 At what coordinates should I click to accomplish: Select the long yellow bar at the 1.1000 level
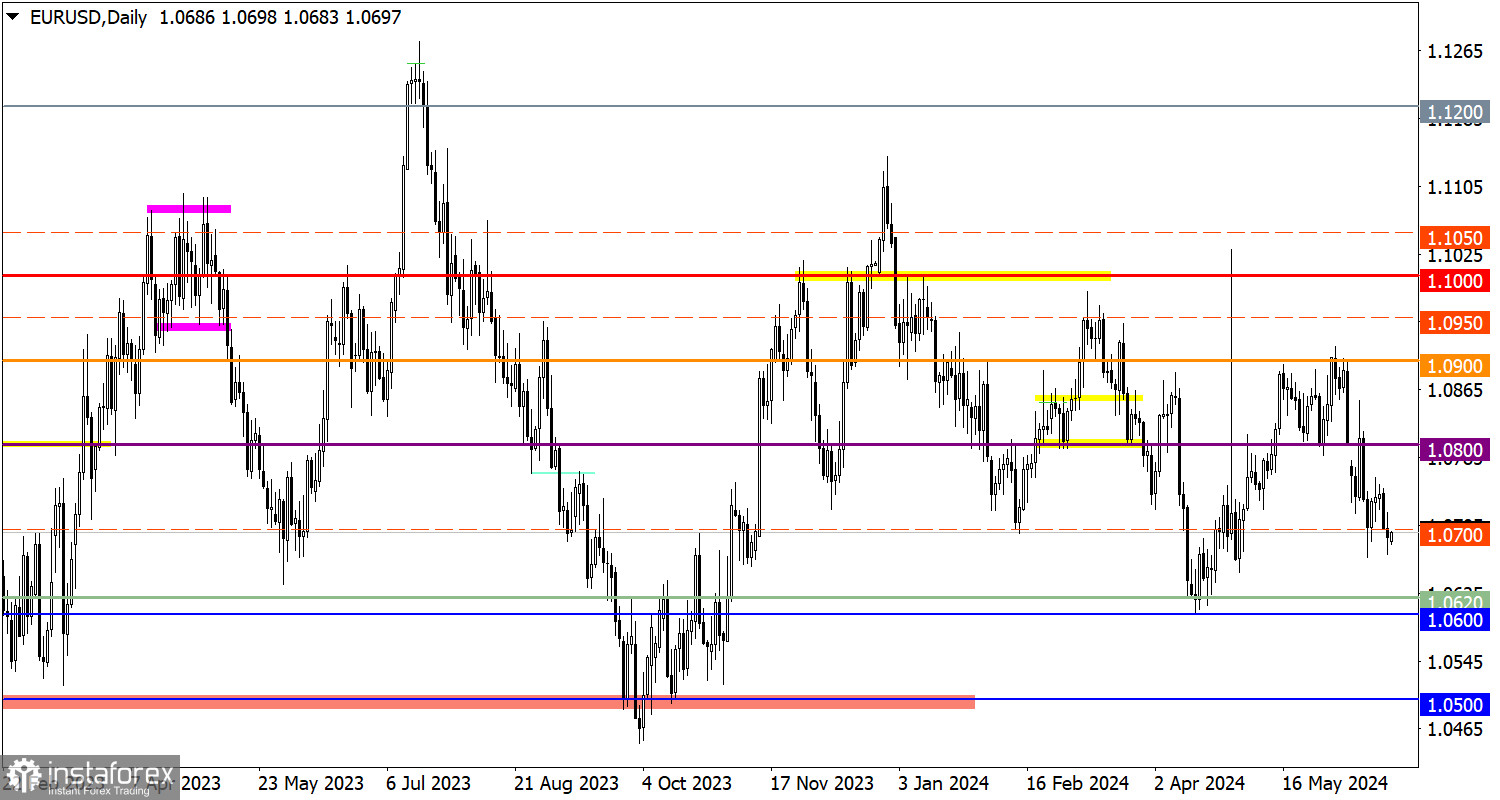point(953,277)
